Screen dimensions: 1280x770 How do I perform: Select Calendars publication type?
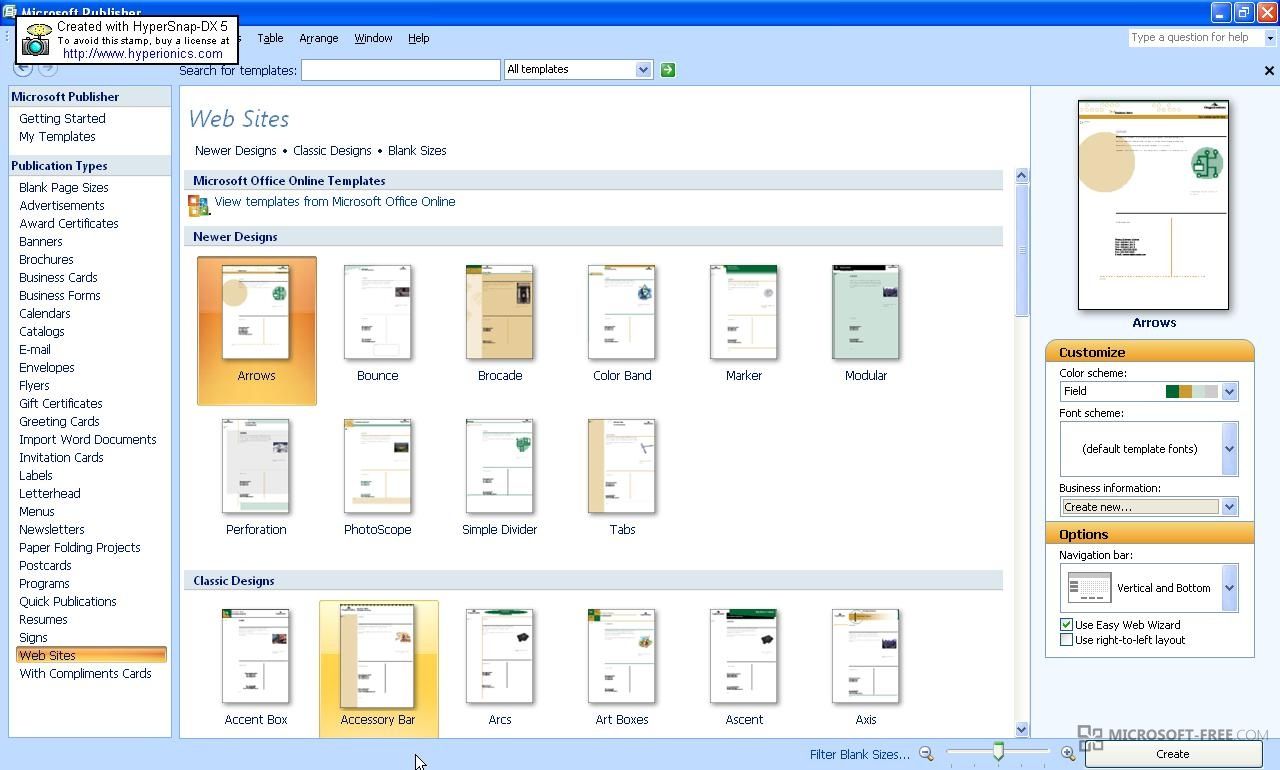[45, 313]
